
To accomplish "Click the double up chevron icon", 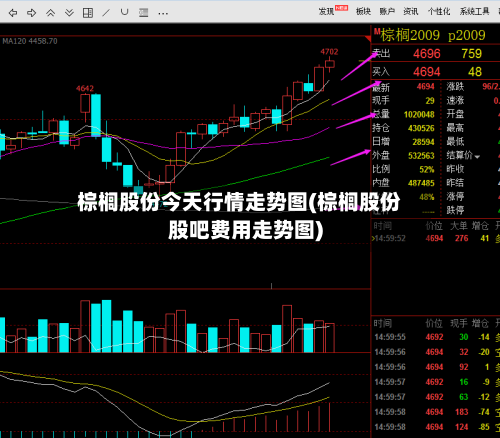I will pos(50,13).
